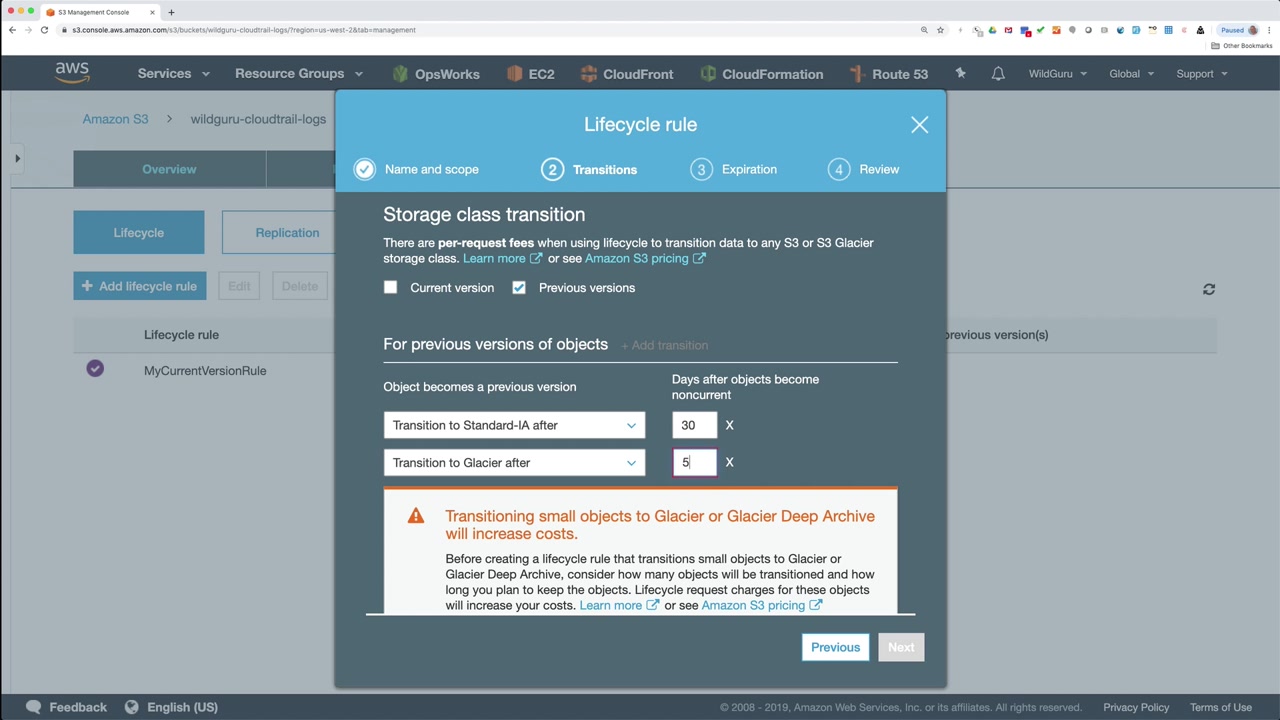Open Amazon S3 pricing link under Storage class transition
Image resolution: width=1280 pixels, height=720 pixels.
point(645,258)
